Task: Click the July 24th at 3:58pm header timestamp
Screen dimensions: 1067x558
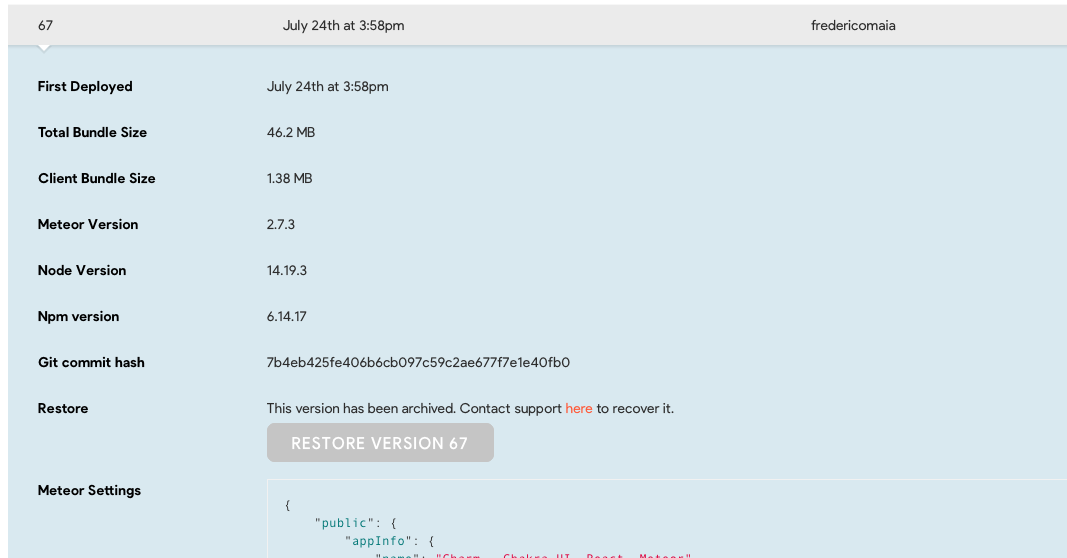Action: [344, 25]
